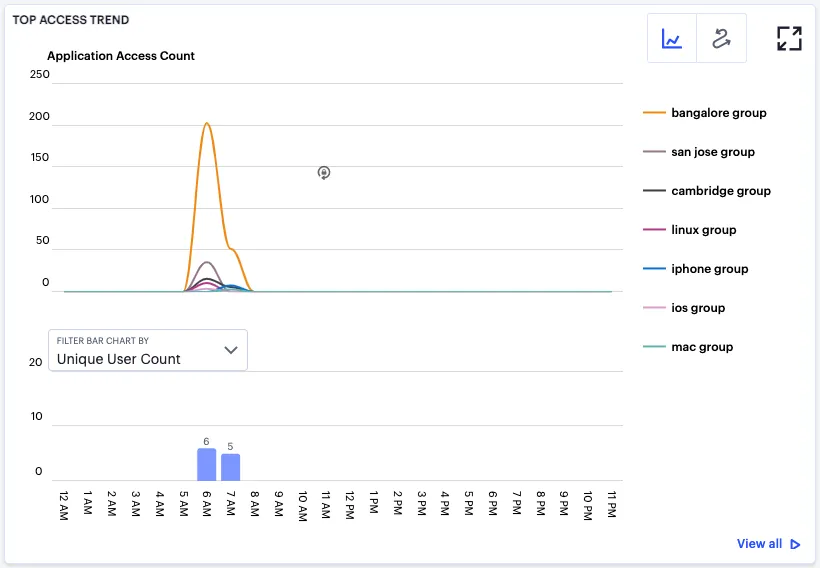Click the dropdown chevron beside Unique User Count
The image size is (820, 568).
(x=231, y=350)
